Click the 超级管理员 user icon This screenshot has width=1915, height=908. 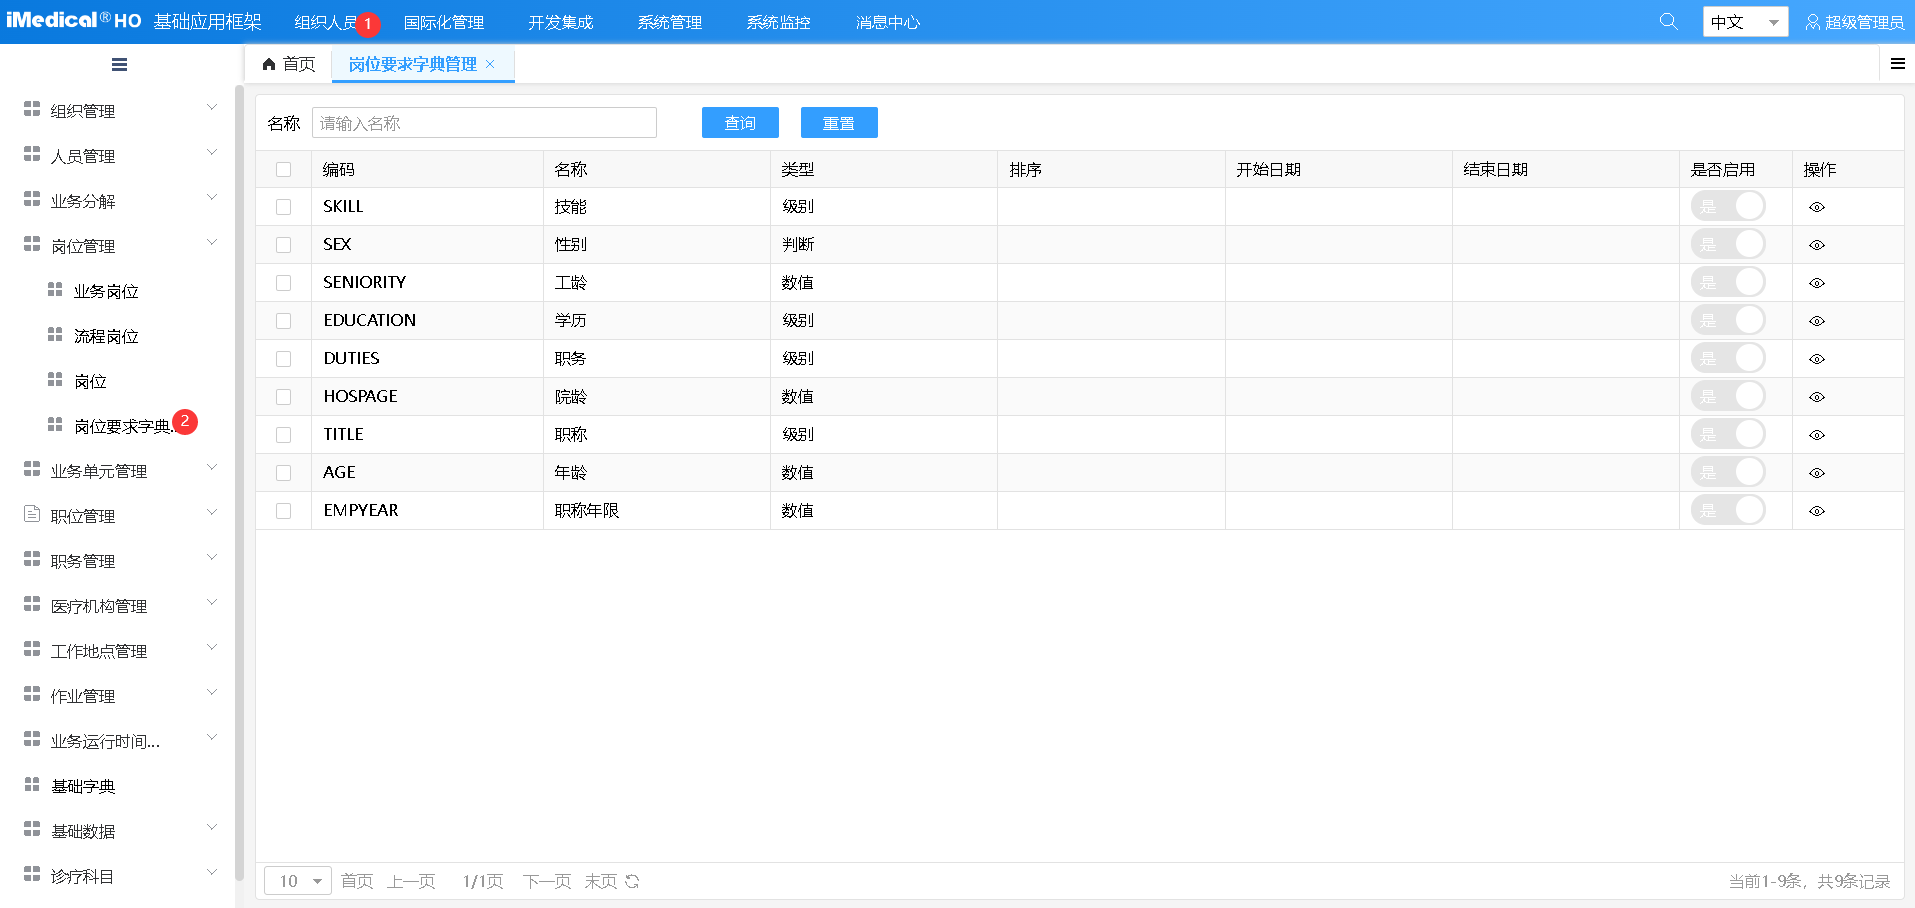1812,22
